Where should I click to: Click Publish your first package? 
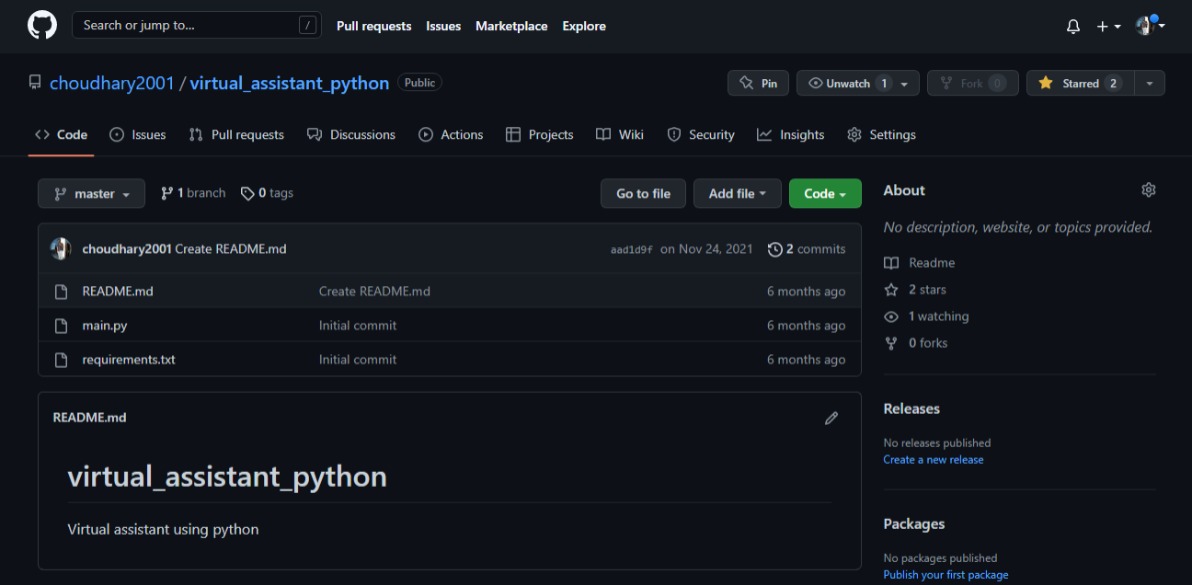coord(946,575)
